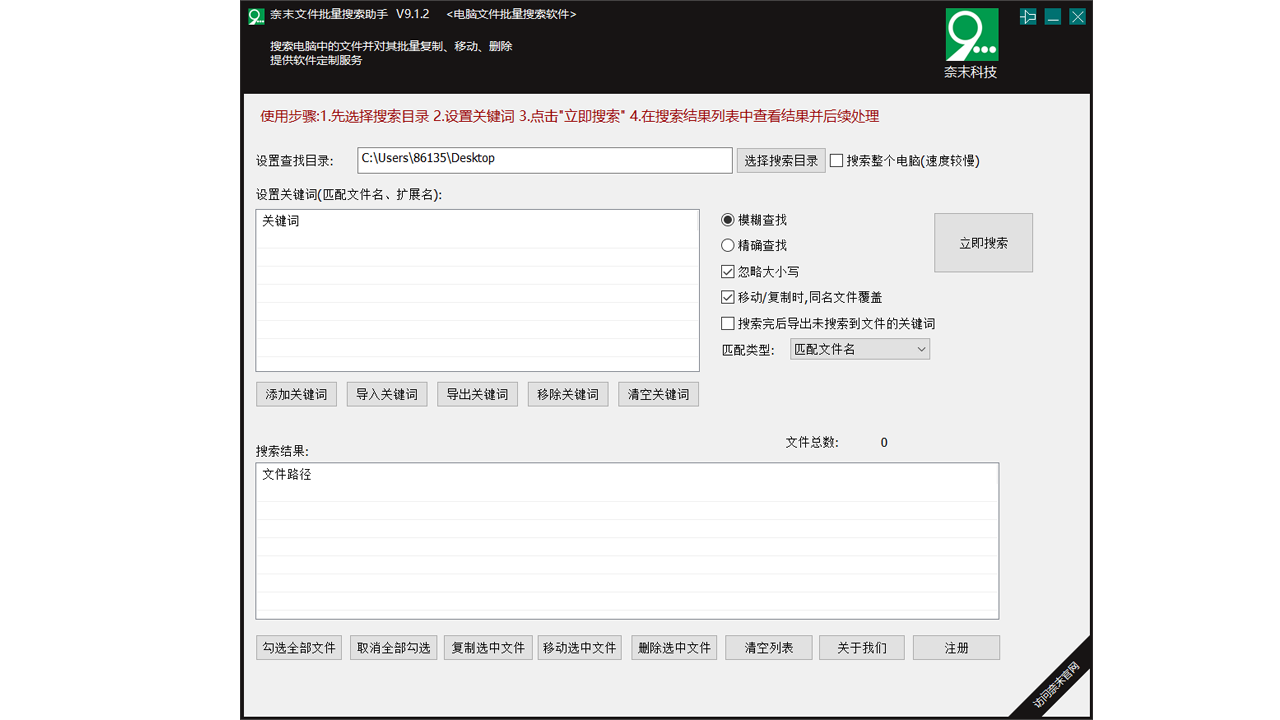Click the 清空列表 button
Viewport: 1280px width, 720px height.
[769, 648]
